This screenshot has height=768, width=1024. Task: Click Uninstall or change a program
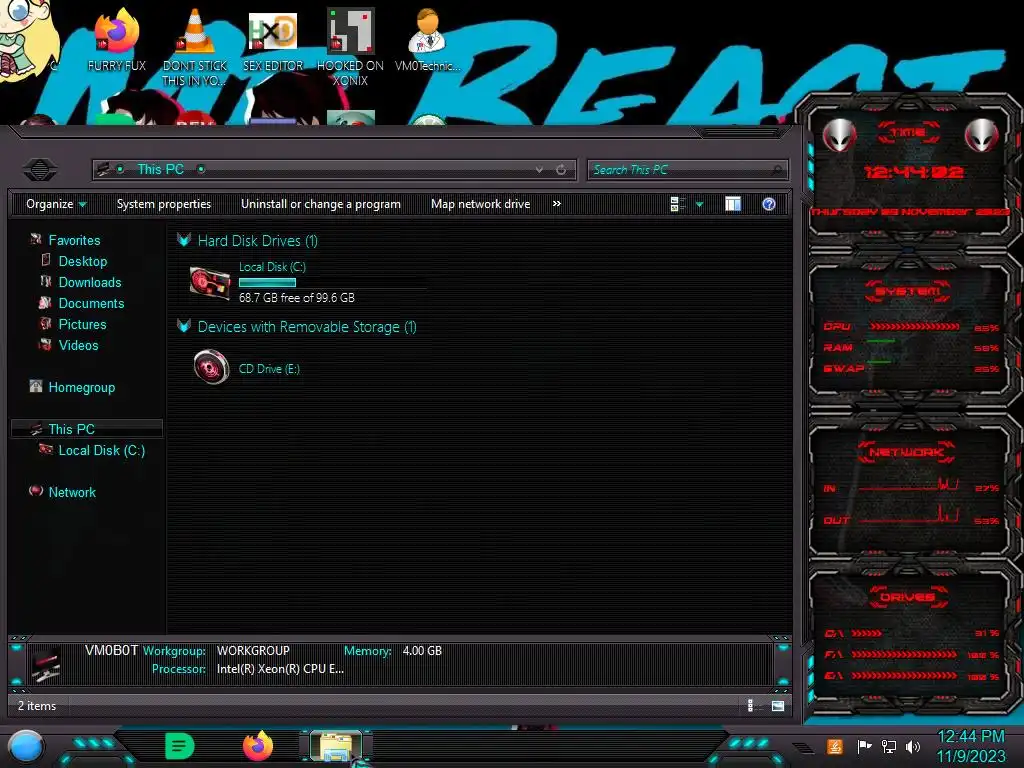321,204
